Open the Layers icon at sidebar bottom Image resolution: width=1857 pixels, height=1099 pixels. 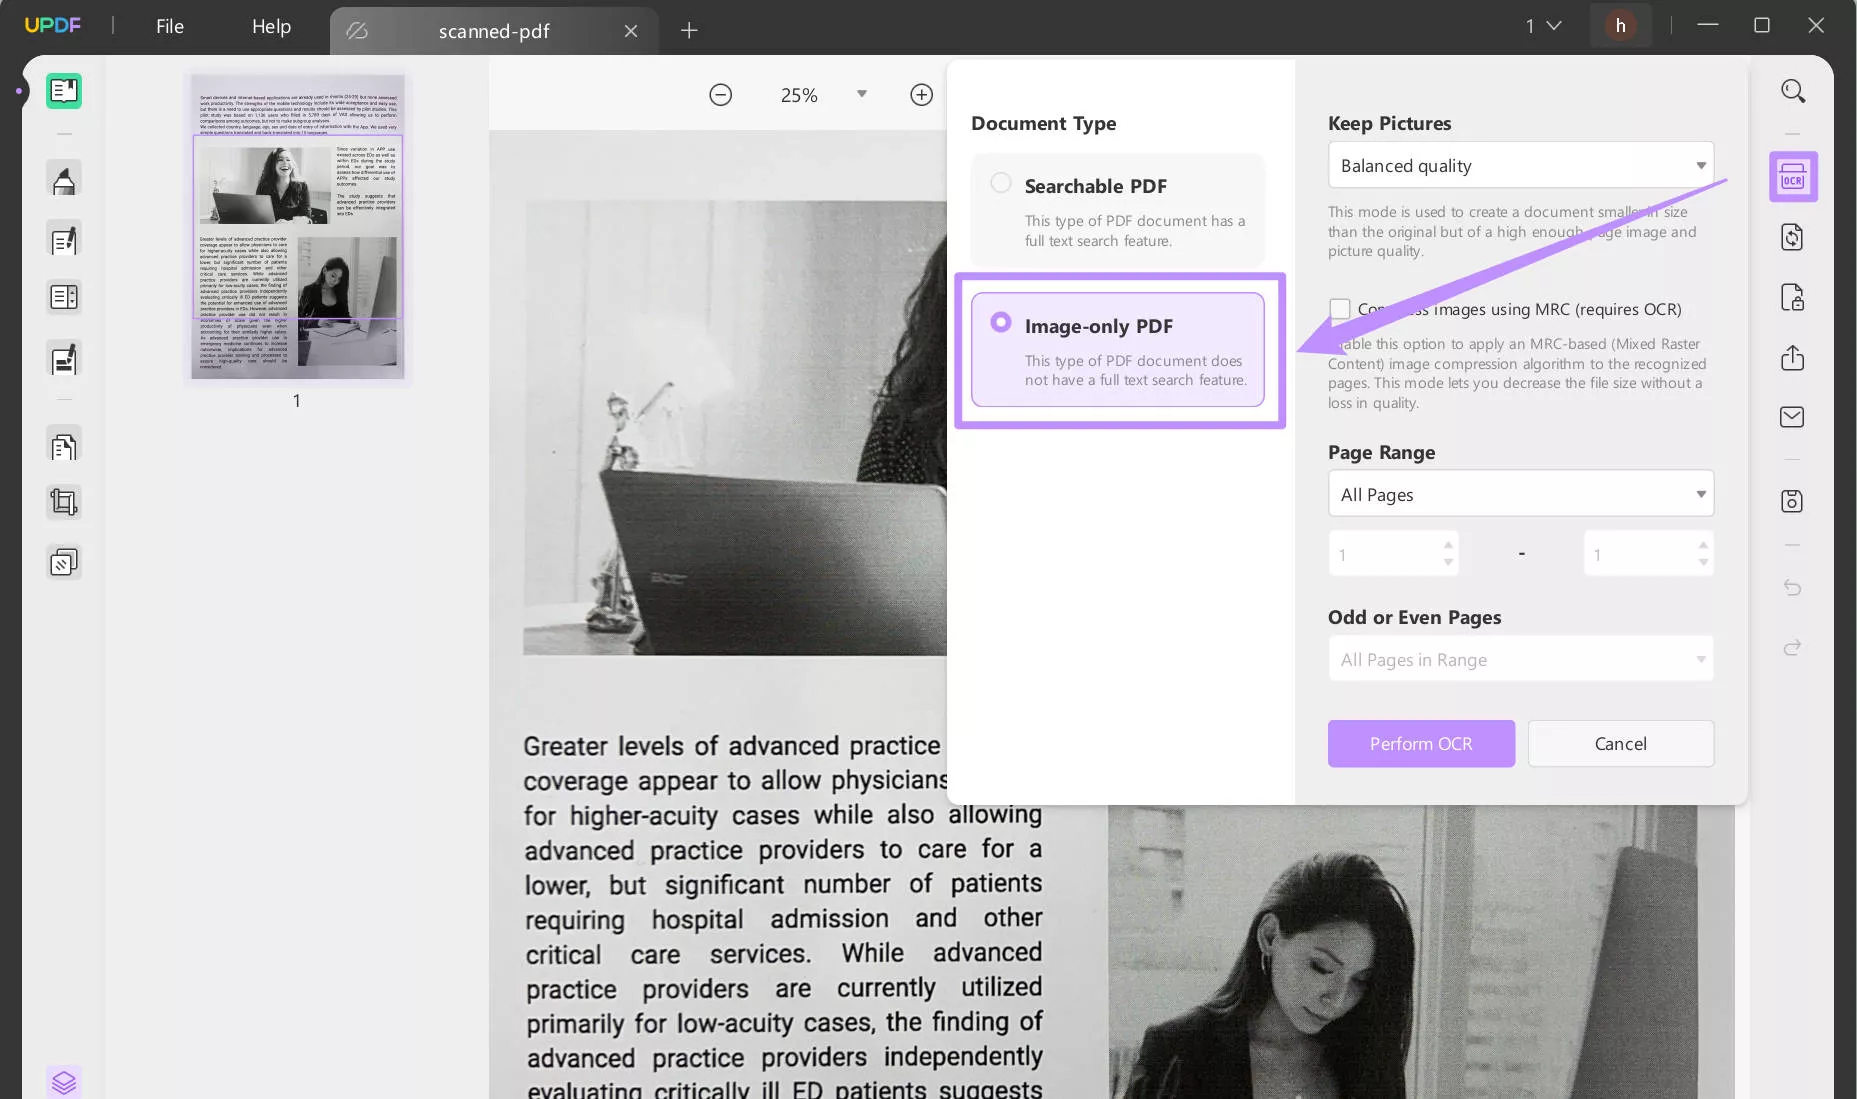pyautogui.click(x=64, y=1082)
